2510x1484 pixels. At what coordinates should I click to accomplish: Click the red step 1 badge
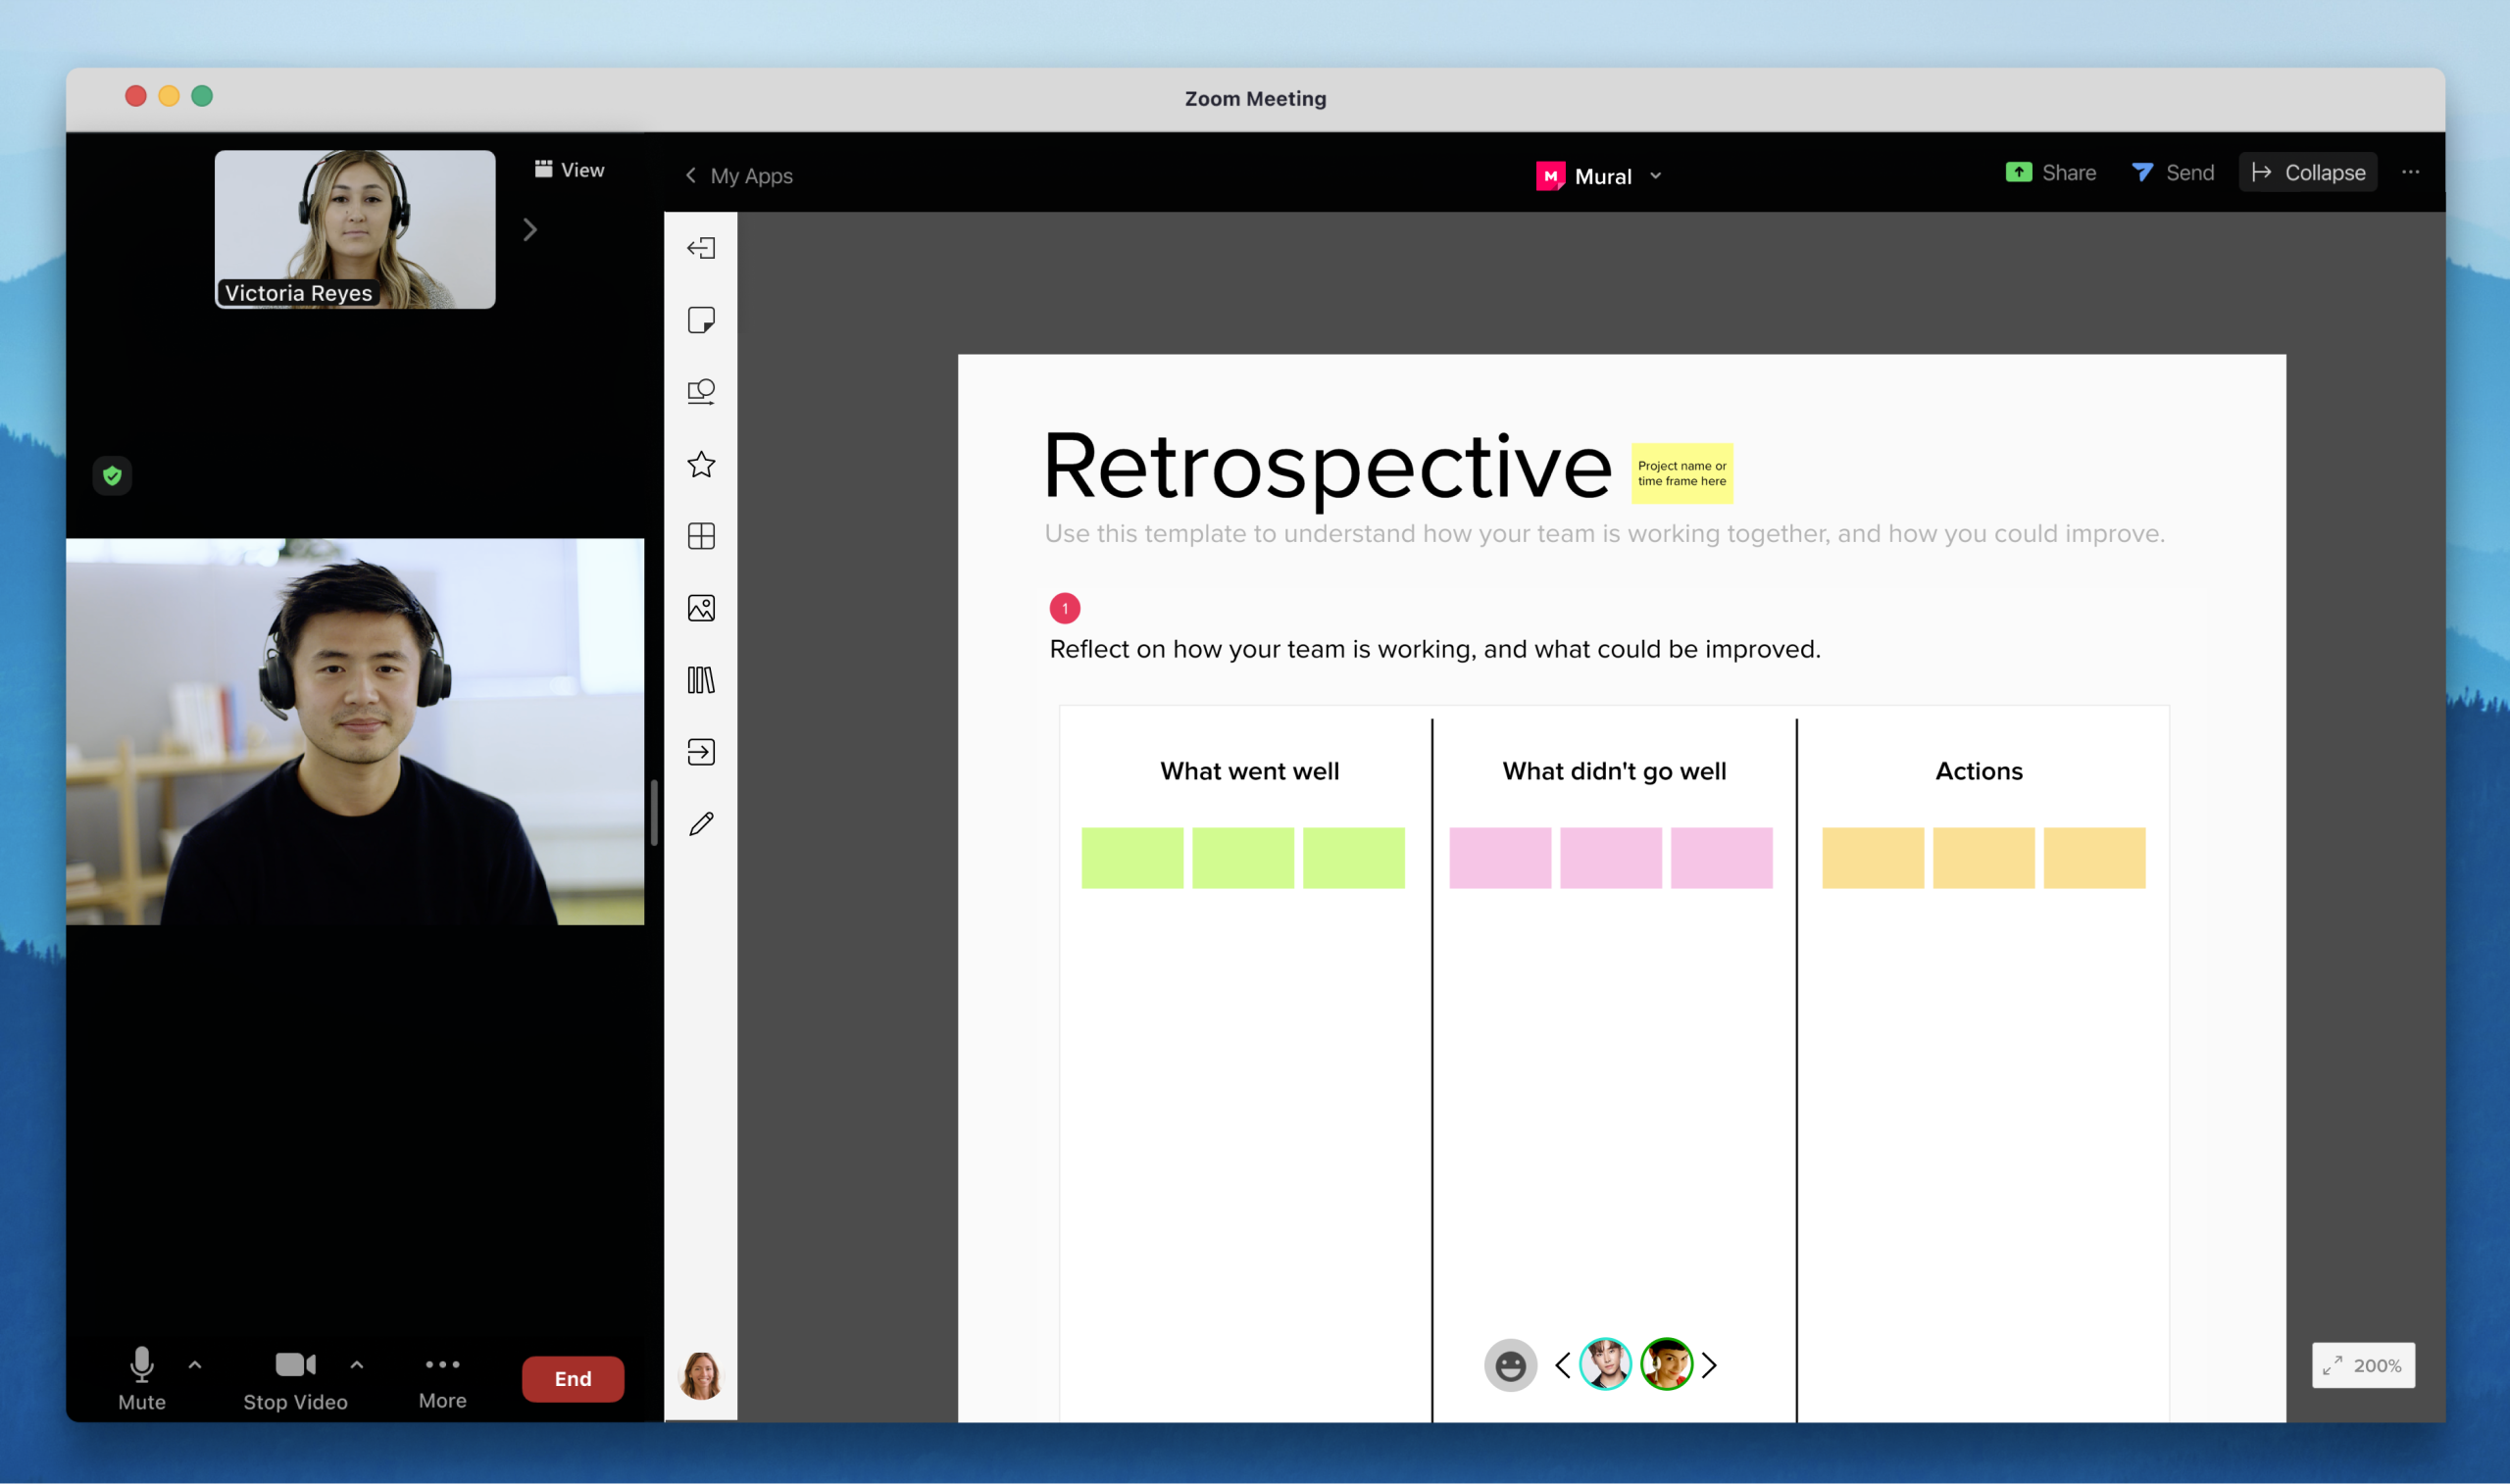pyautogui.click(x=1065, y=608)
